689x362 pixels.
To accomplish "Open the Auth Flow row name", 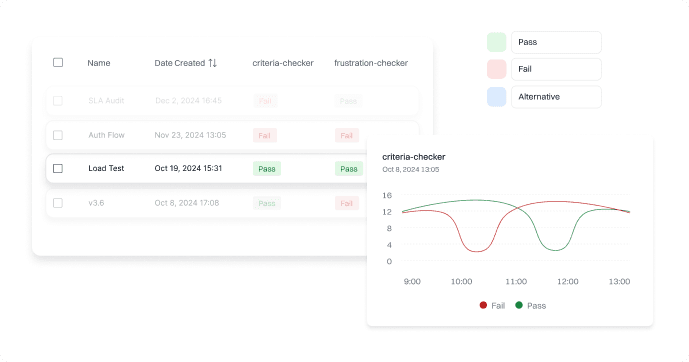I will 106,135.
